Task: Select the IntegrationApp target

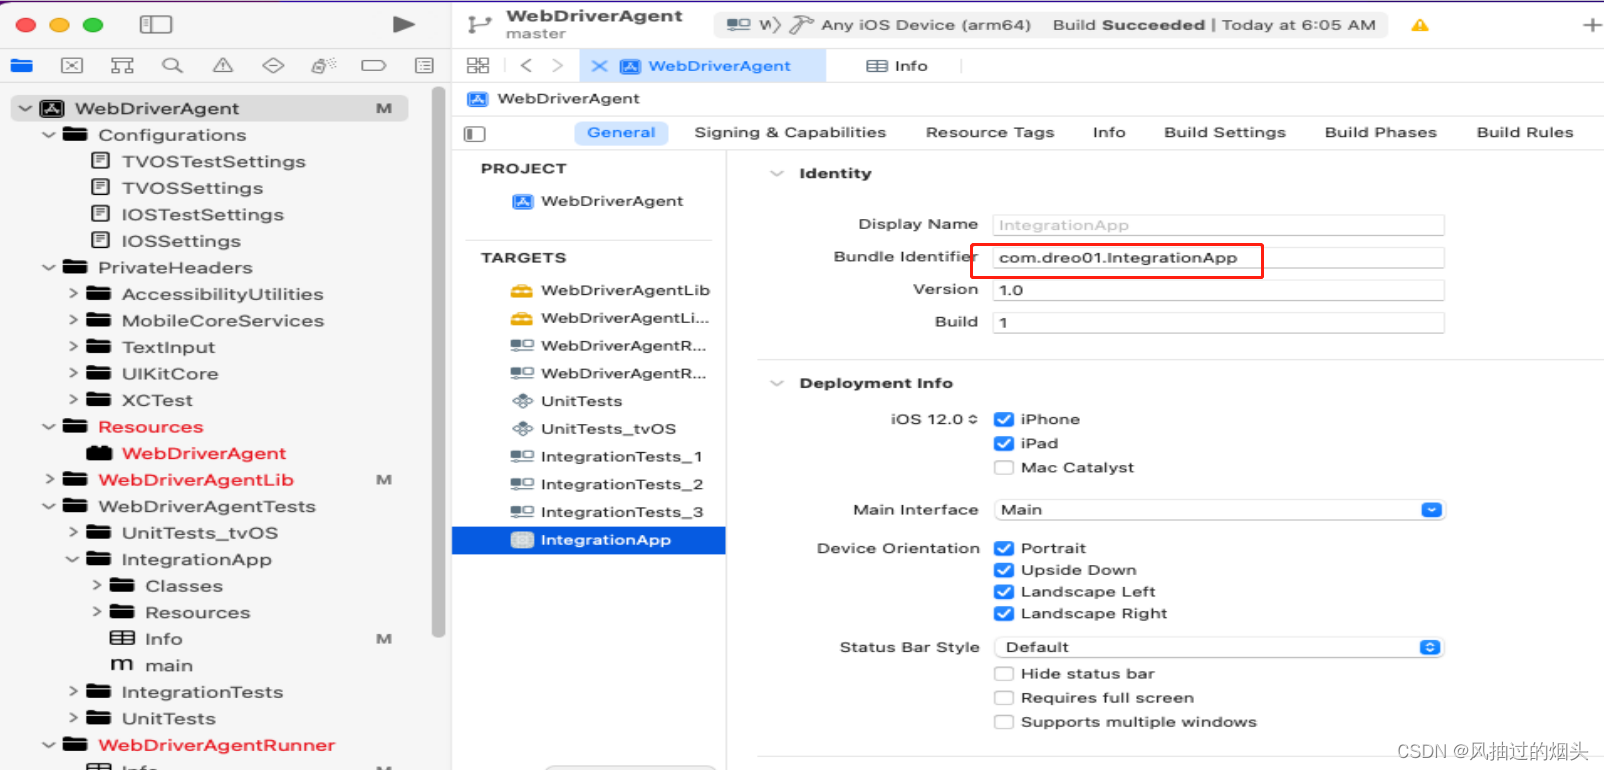Action: (589, 540)
